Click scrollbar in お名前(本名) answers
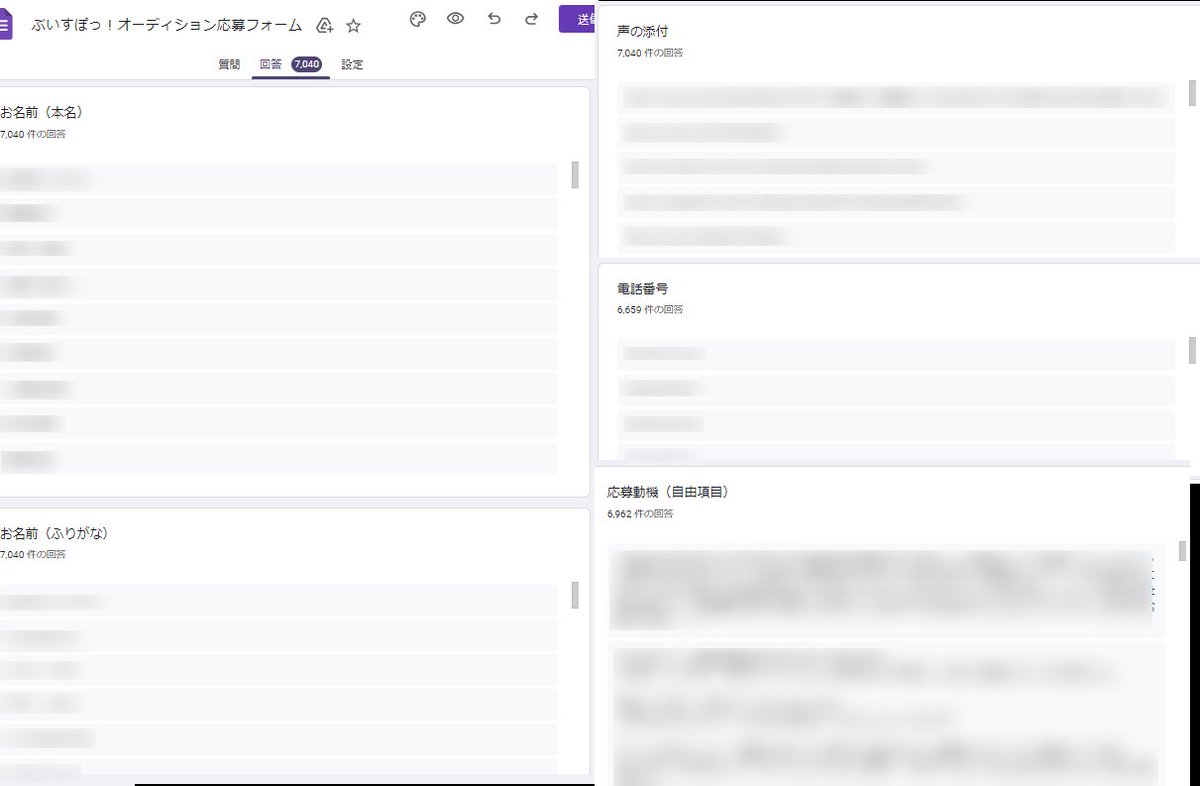 (x=575, y=174)
